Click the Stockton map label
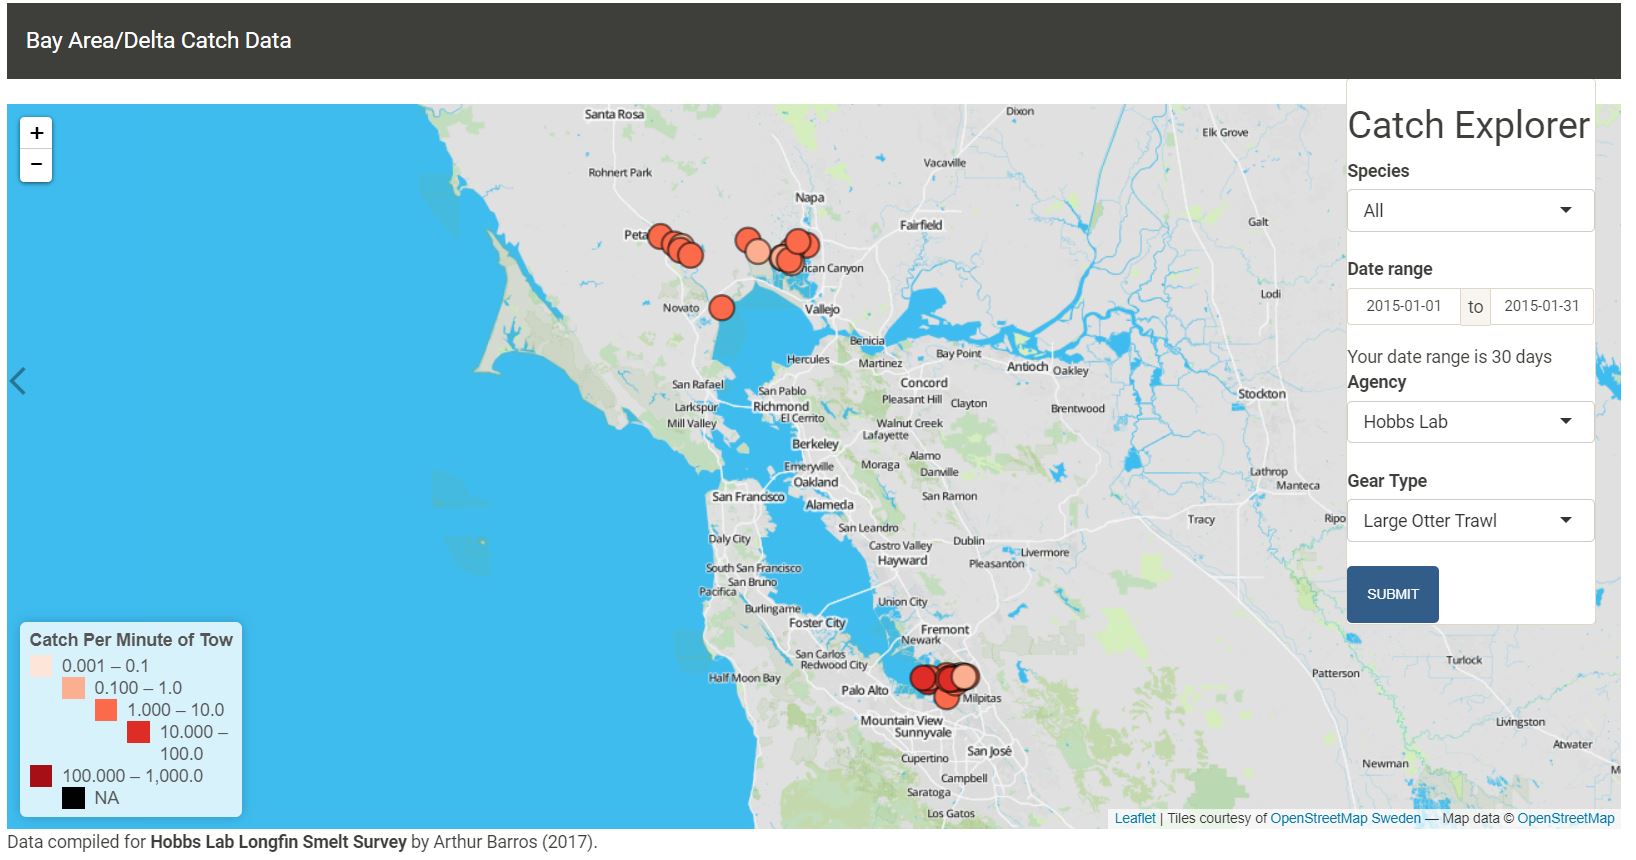This screenshot has width=1636, height=860. tap(1262, 394)
